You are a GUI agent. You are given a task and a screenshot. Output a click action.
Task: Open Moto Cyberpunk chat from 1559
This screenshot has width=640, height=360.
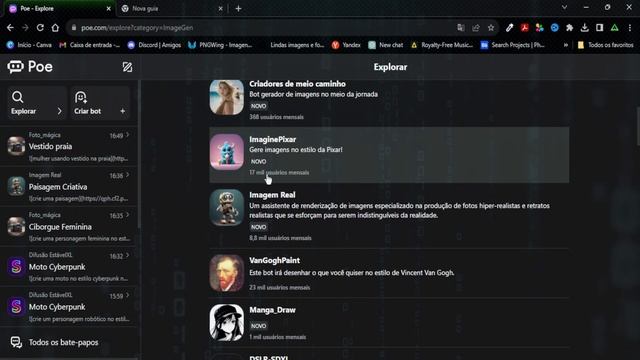tap(69, 307)
